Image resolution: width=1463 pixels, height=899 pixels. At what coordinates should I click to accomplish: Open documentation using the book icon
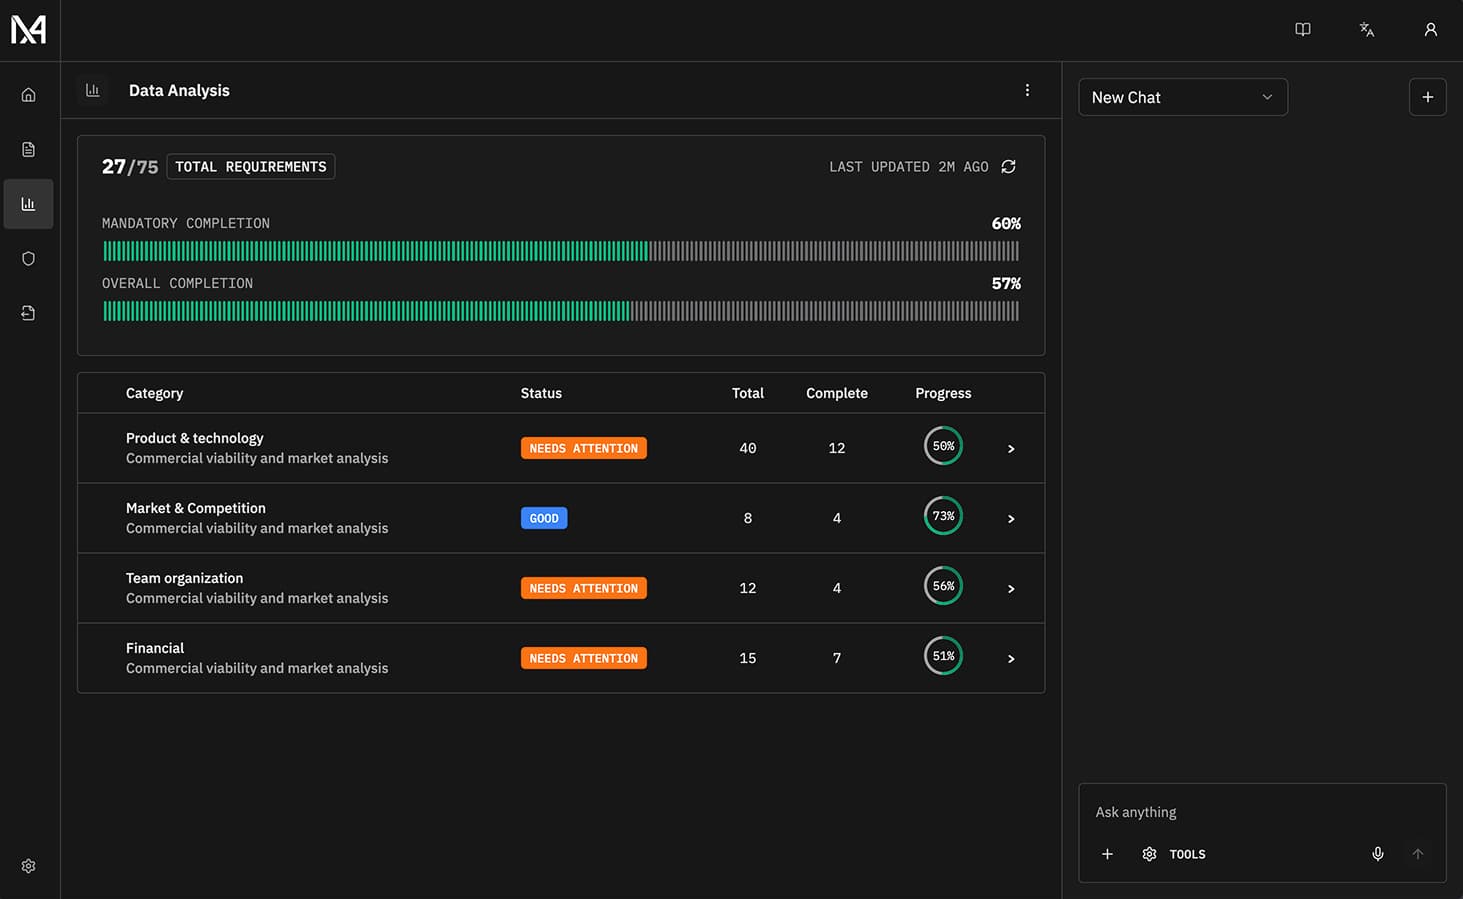coord(1302,29)
